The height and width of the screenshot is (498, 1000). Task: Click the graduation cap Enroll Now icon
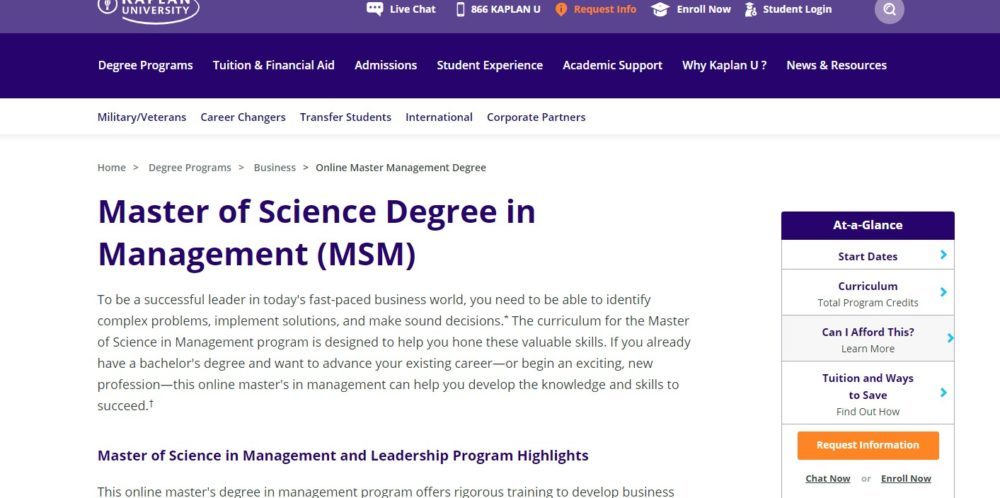(660, 9)
